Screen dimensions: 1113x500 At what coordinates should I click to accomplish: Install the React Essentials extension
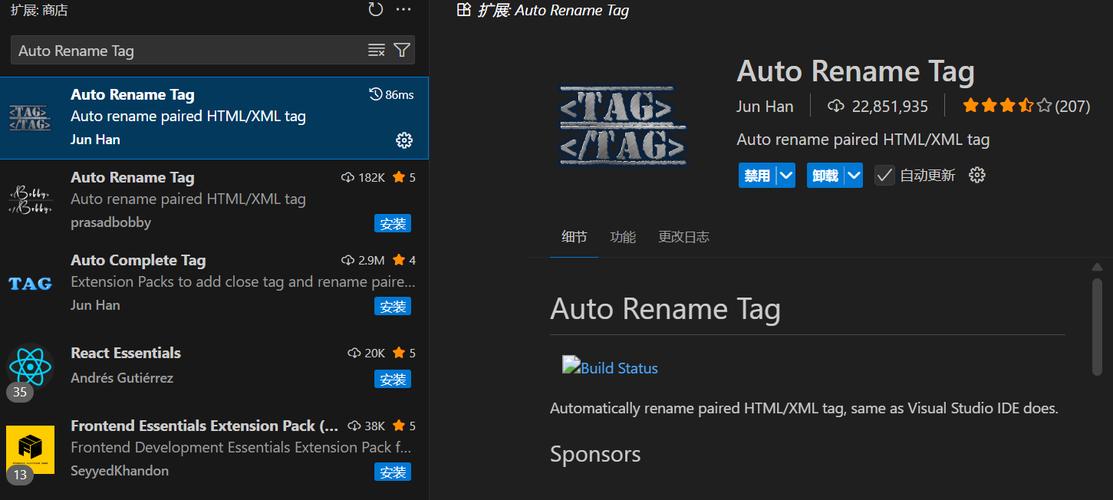point(393,379)
